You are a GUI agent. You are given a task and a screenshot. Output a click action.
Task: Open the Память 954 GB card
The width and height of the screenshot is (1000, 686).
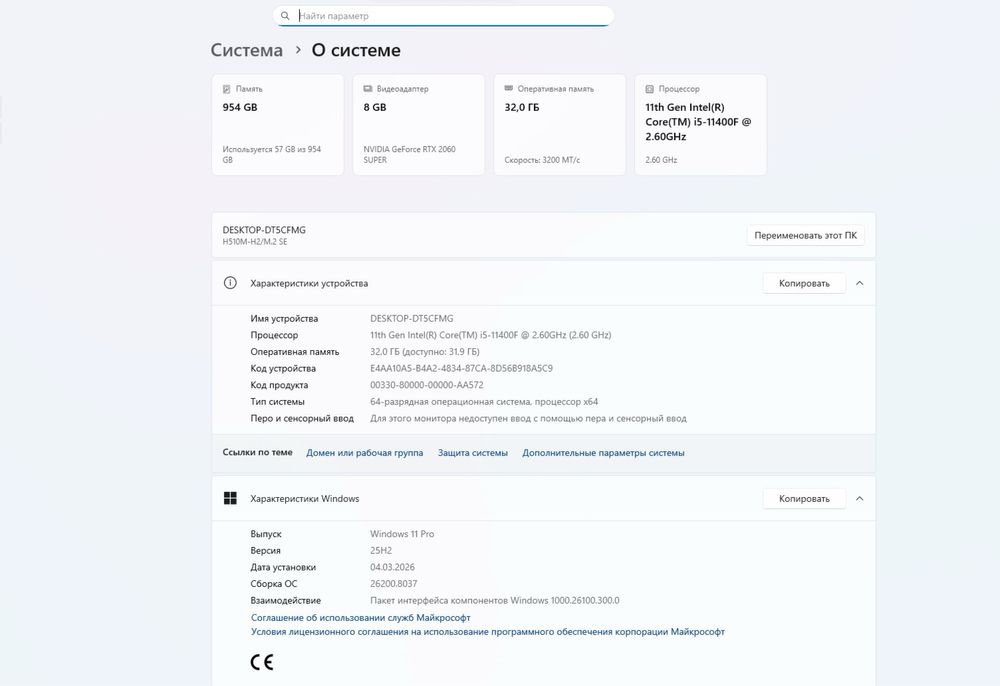click(x=277, y=124)
